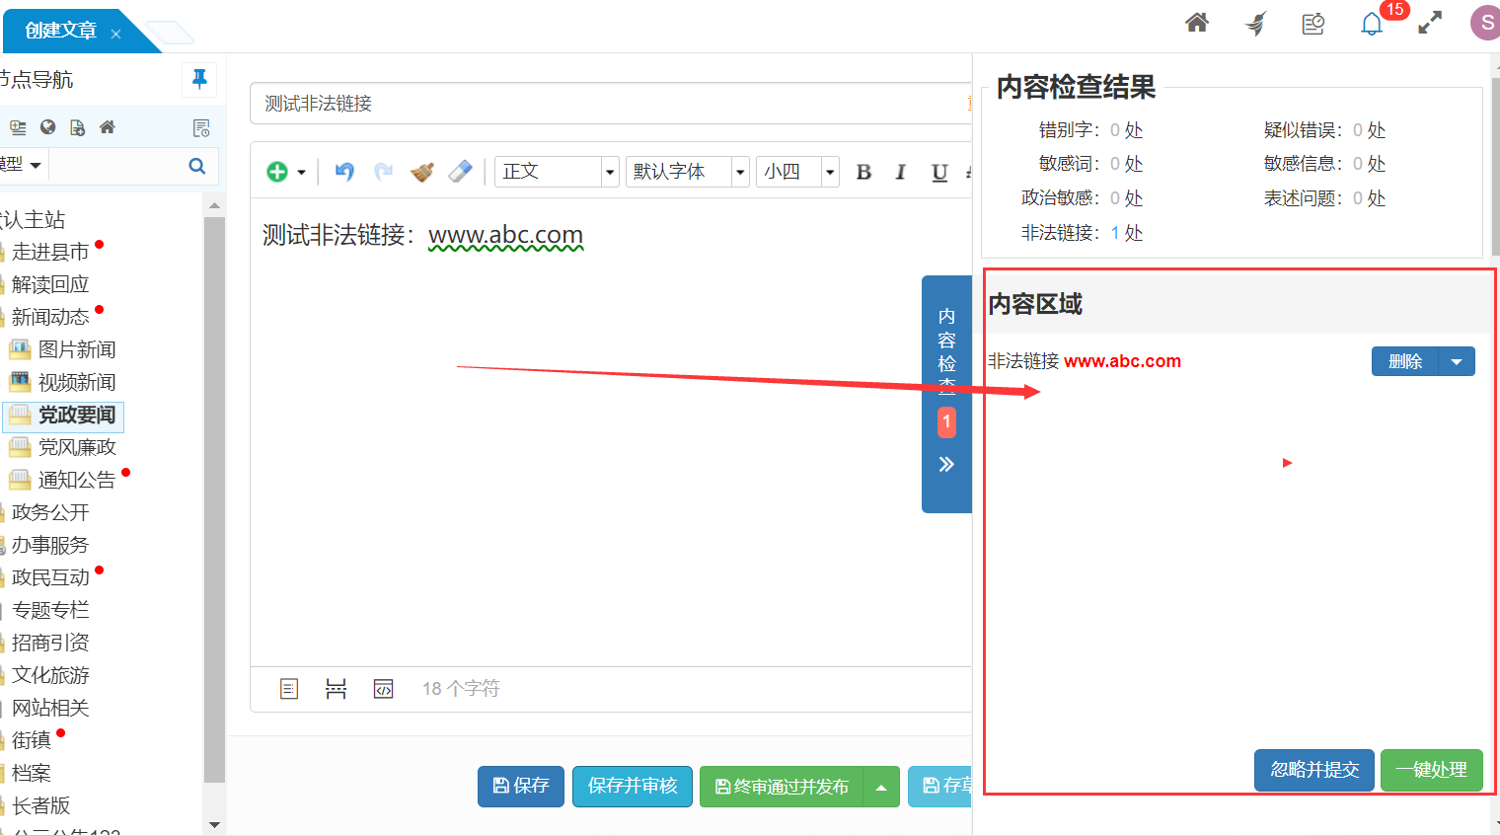Select the 创建文章 tab
This screenshot has height=836, width=1500.
61,31
